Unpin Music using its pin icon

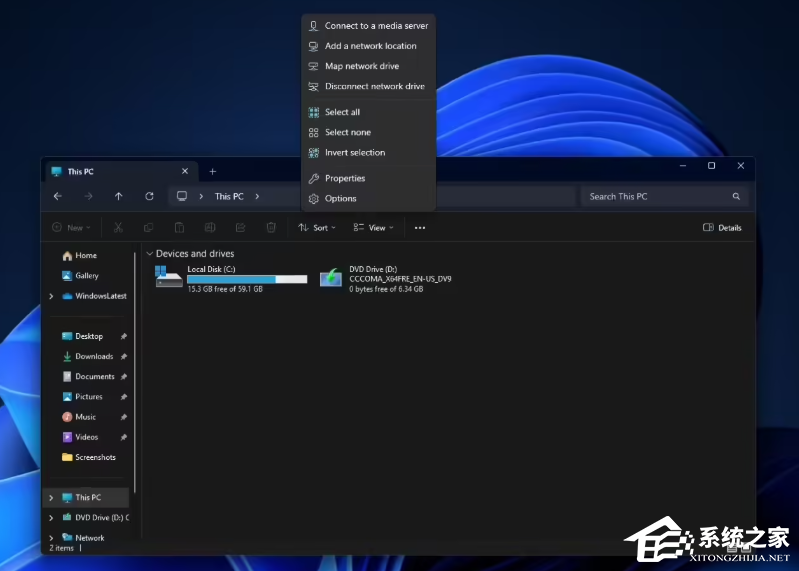[x=123, y=417]
